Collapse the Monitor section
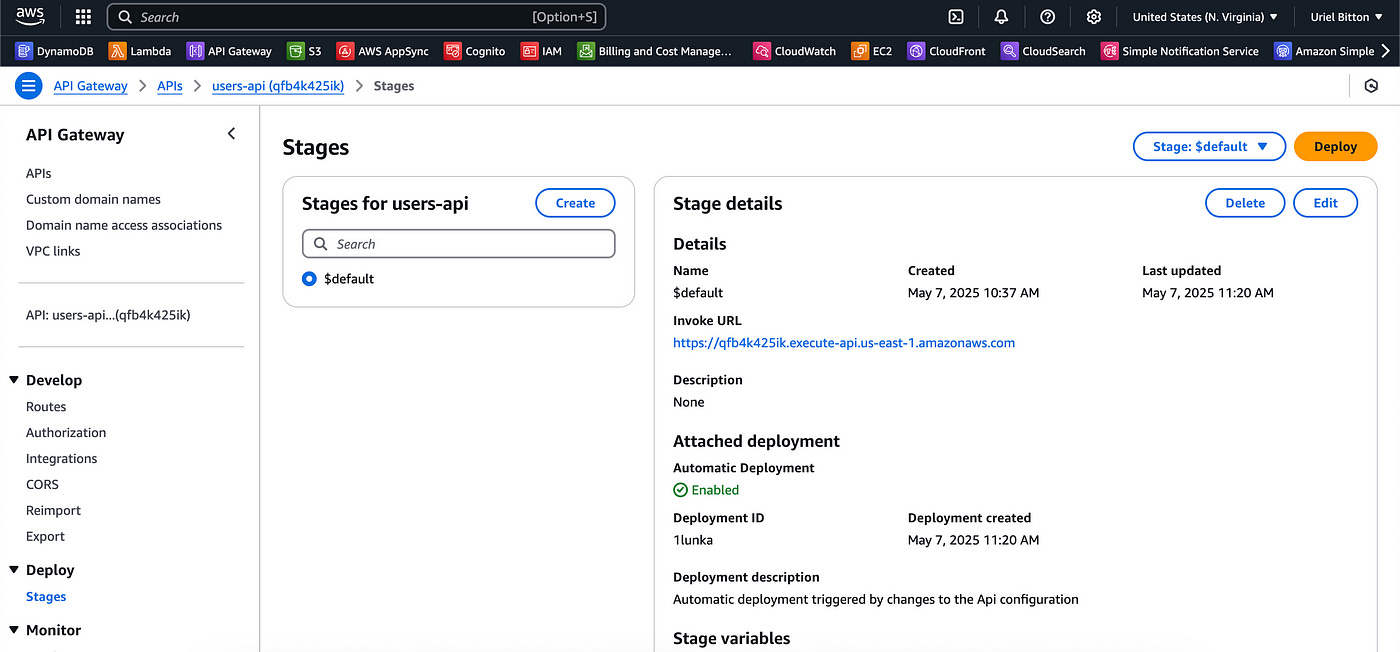1400x652 pixels. (14, 630)
